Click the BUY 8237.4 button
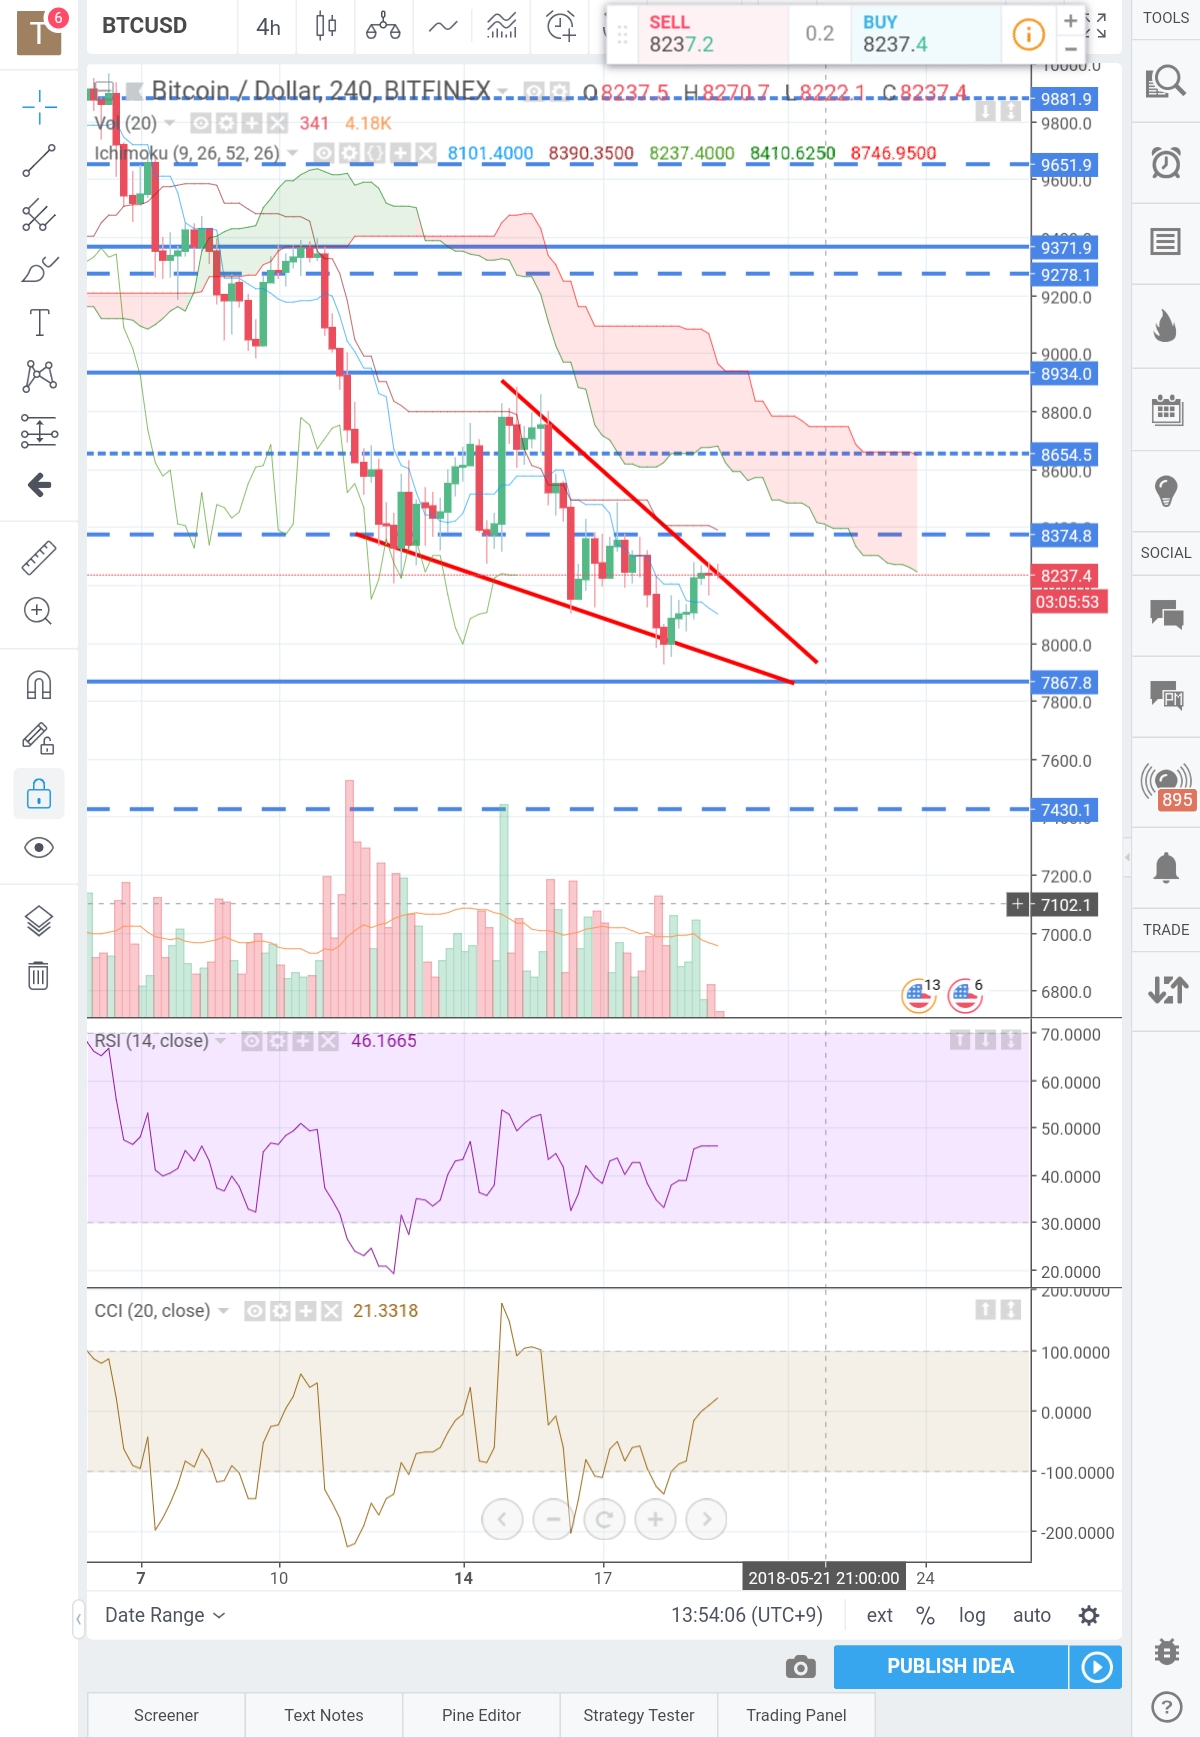Screen dimensions: 1200x1737 926,35
